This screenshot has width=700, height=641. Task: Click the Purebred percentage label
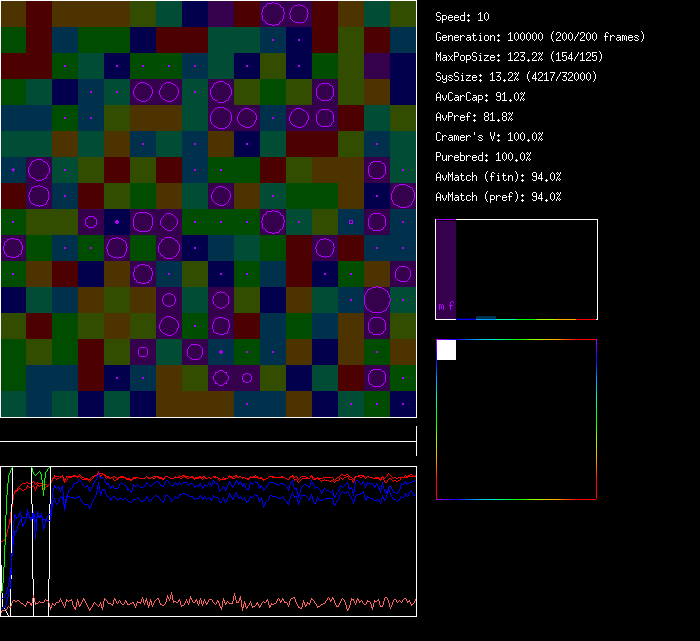484,157
